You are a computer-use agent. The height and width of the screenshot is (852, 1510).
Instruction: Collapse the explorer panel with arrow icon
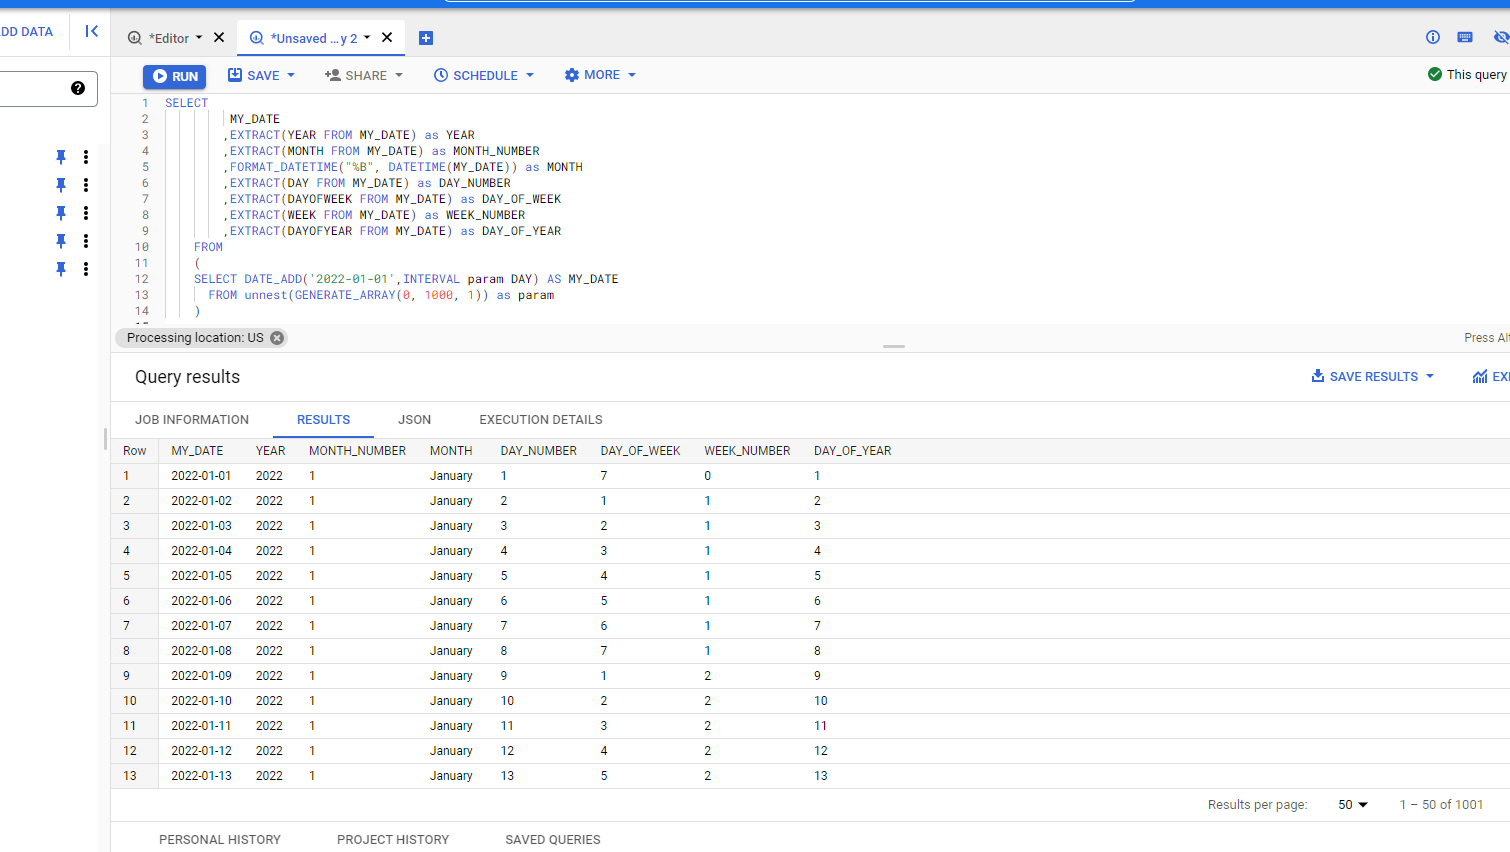[91, 31]
